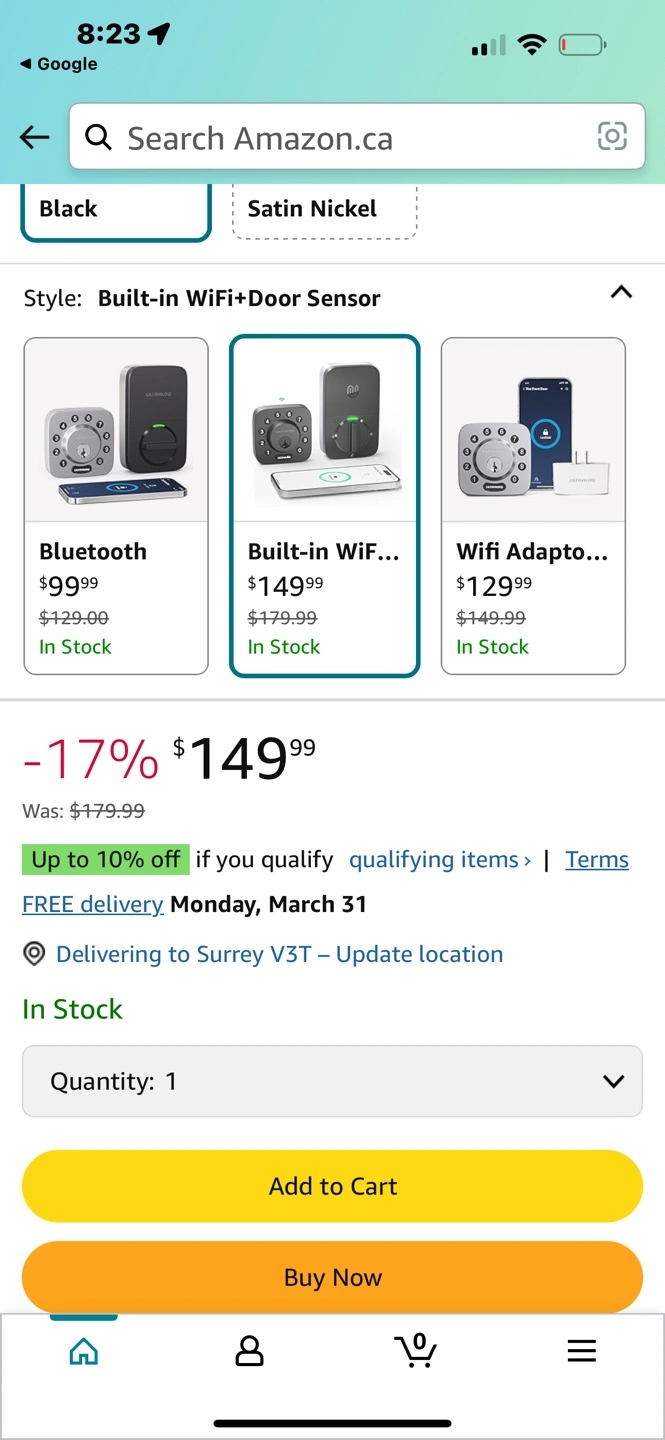Open the hamburger menu icon
665x1440 pixels.
(x=581, y=1352)
